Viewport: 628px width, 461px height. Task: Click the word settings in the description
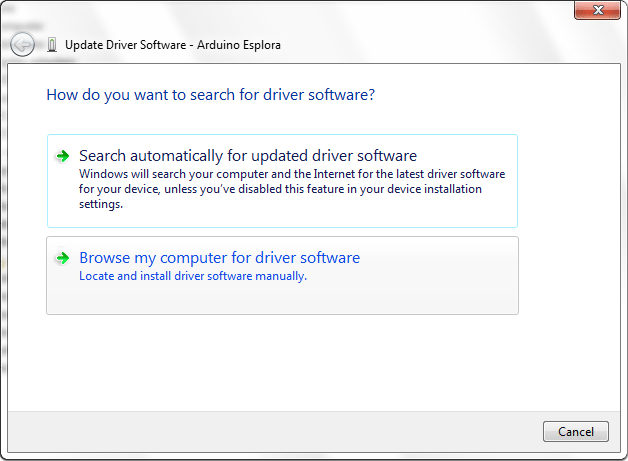point(101,204)
